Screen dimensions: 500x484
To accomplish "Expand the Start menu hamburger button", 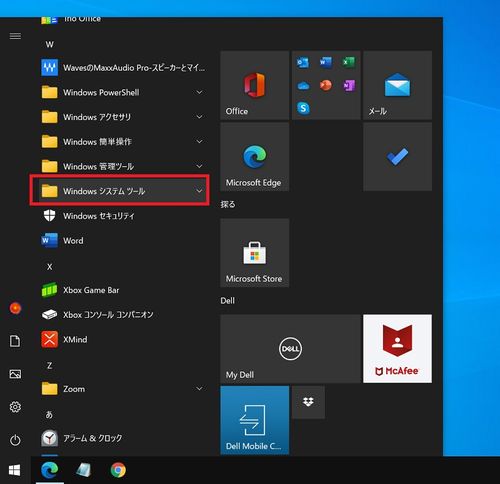I will [x=15, y=36].
